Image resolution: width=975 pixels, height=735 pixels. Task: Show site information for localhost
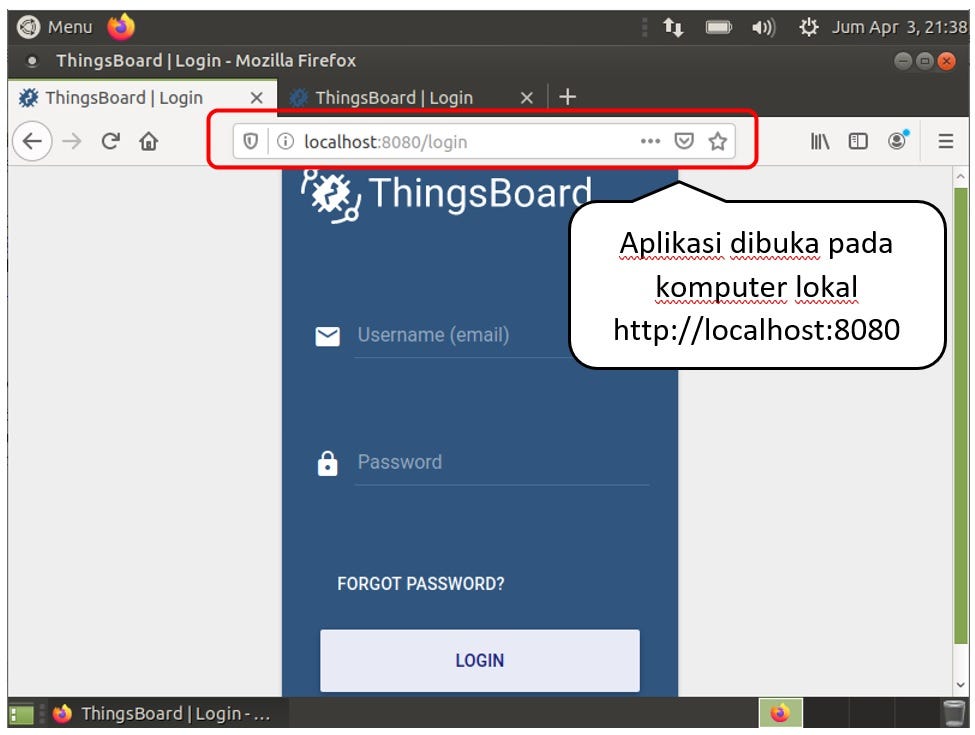[285, 142]
